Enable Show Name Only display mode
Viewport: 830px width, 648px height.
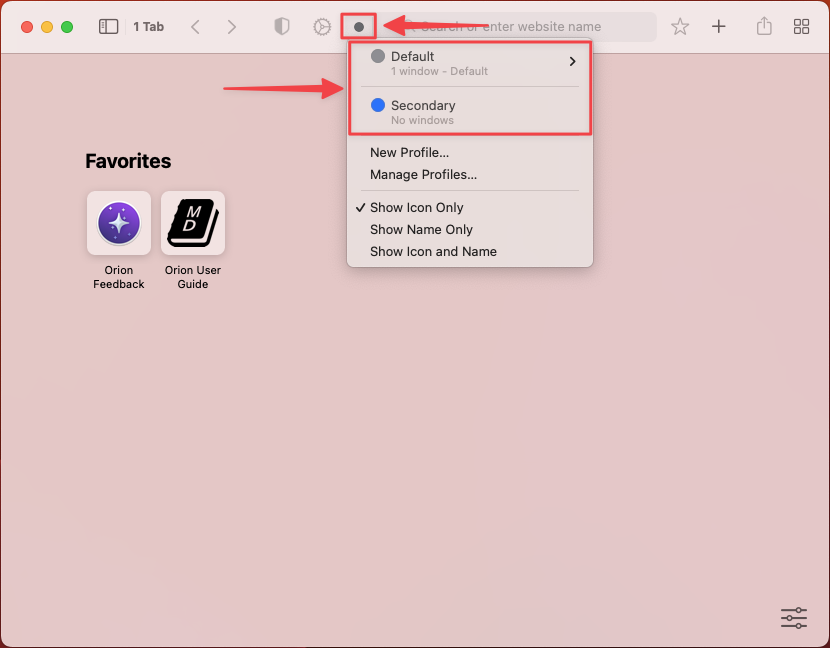pyautogui.click(x=421, y=229)
